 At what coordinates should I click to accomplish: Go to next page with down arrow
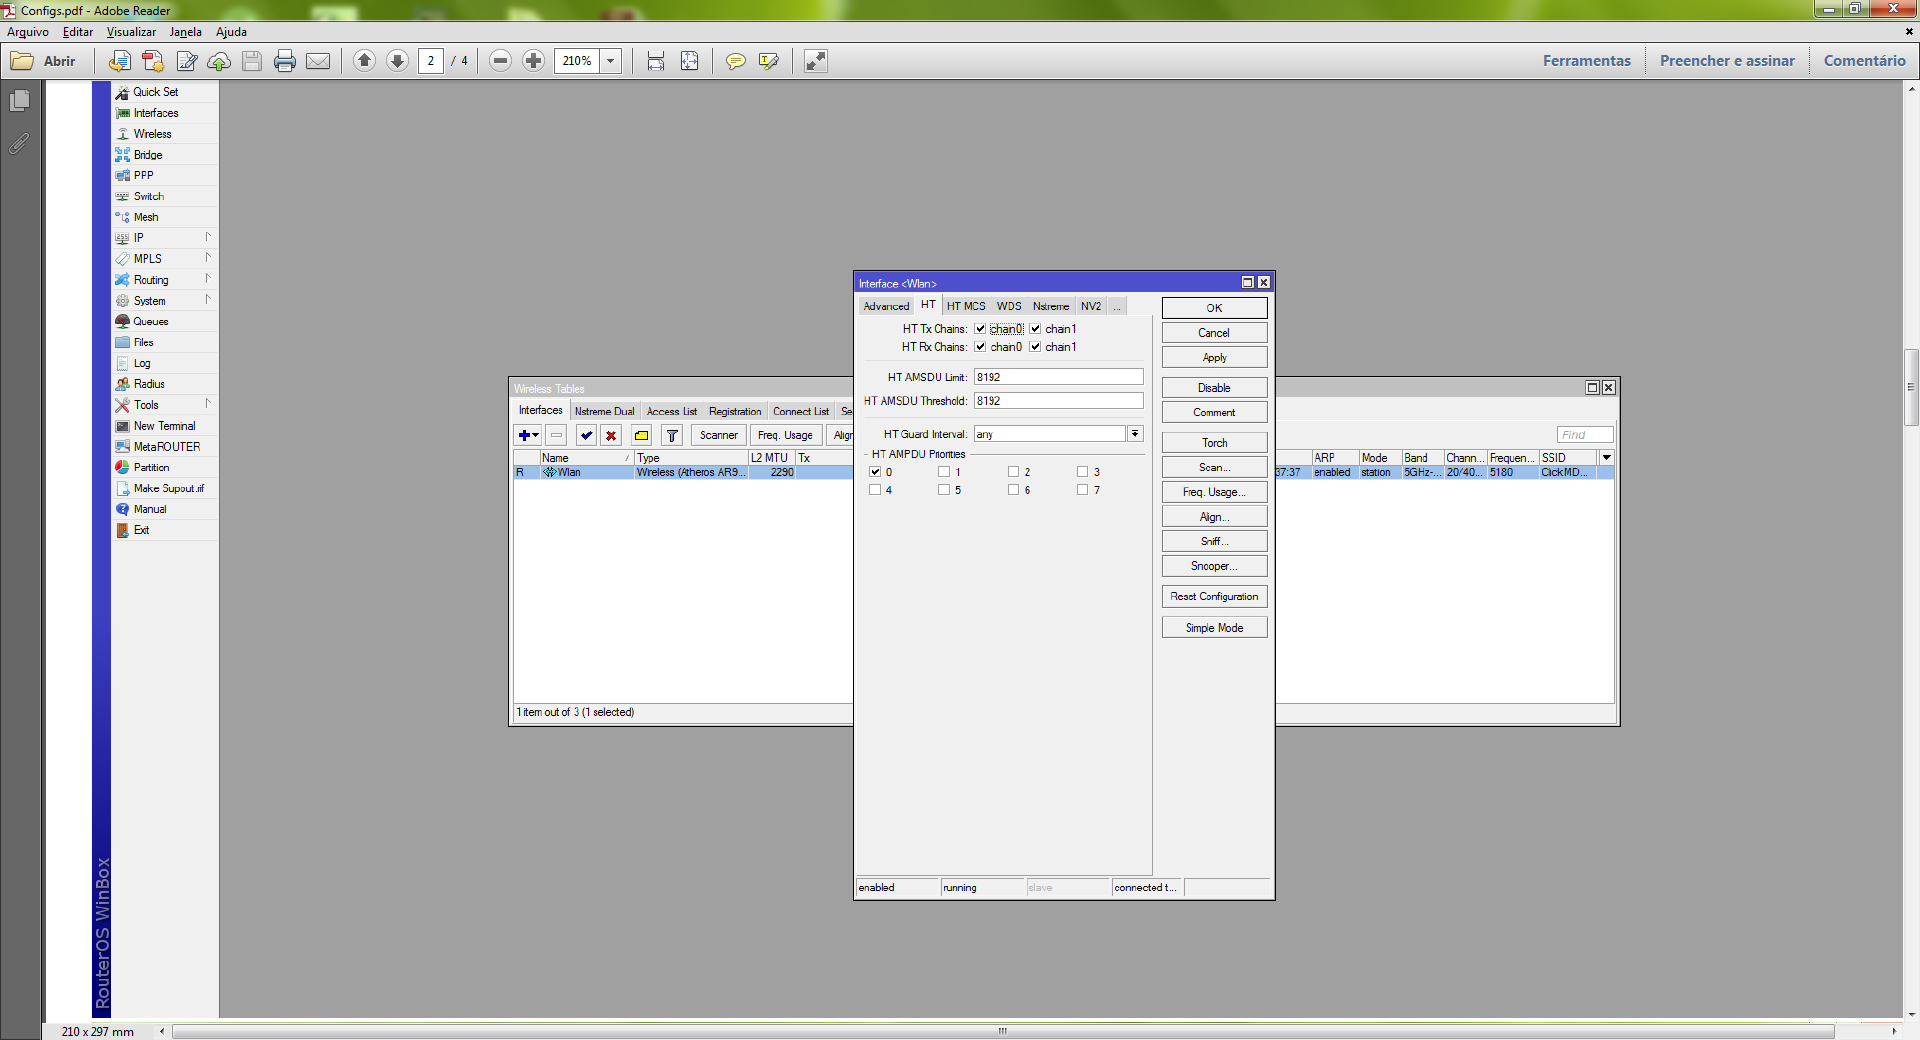point(397,61)
